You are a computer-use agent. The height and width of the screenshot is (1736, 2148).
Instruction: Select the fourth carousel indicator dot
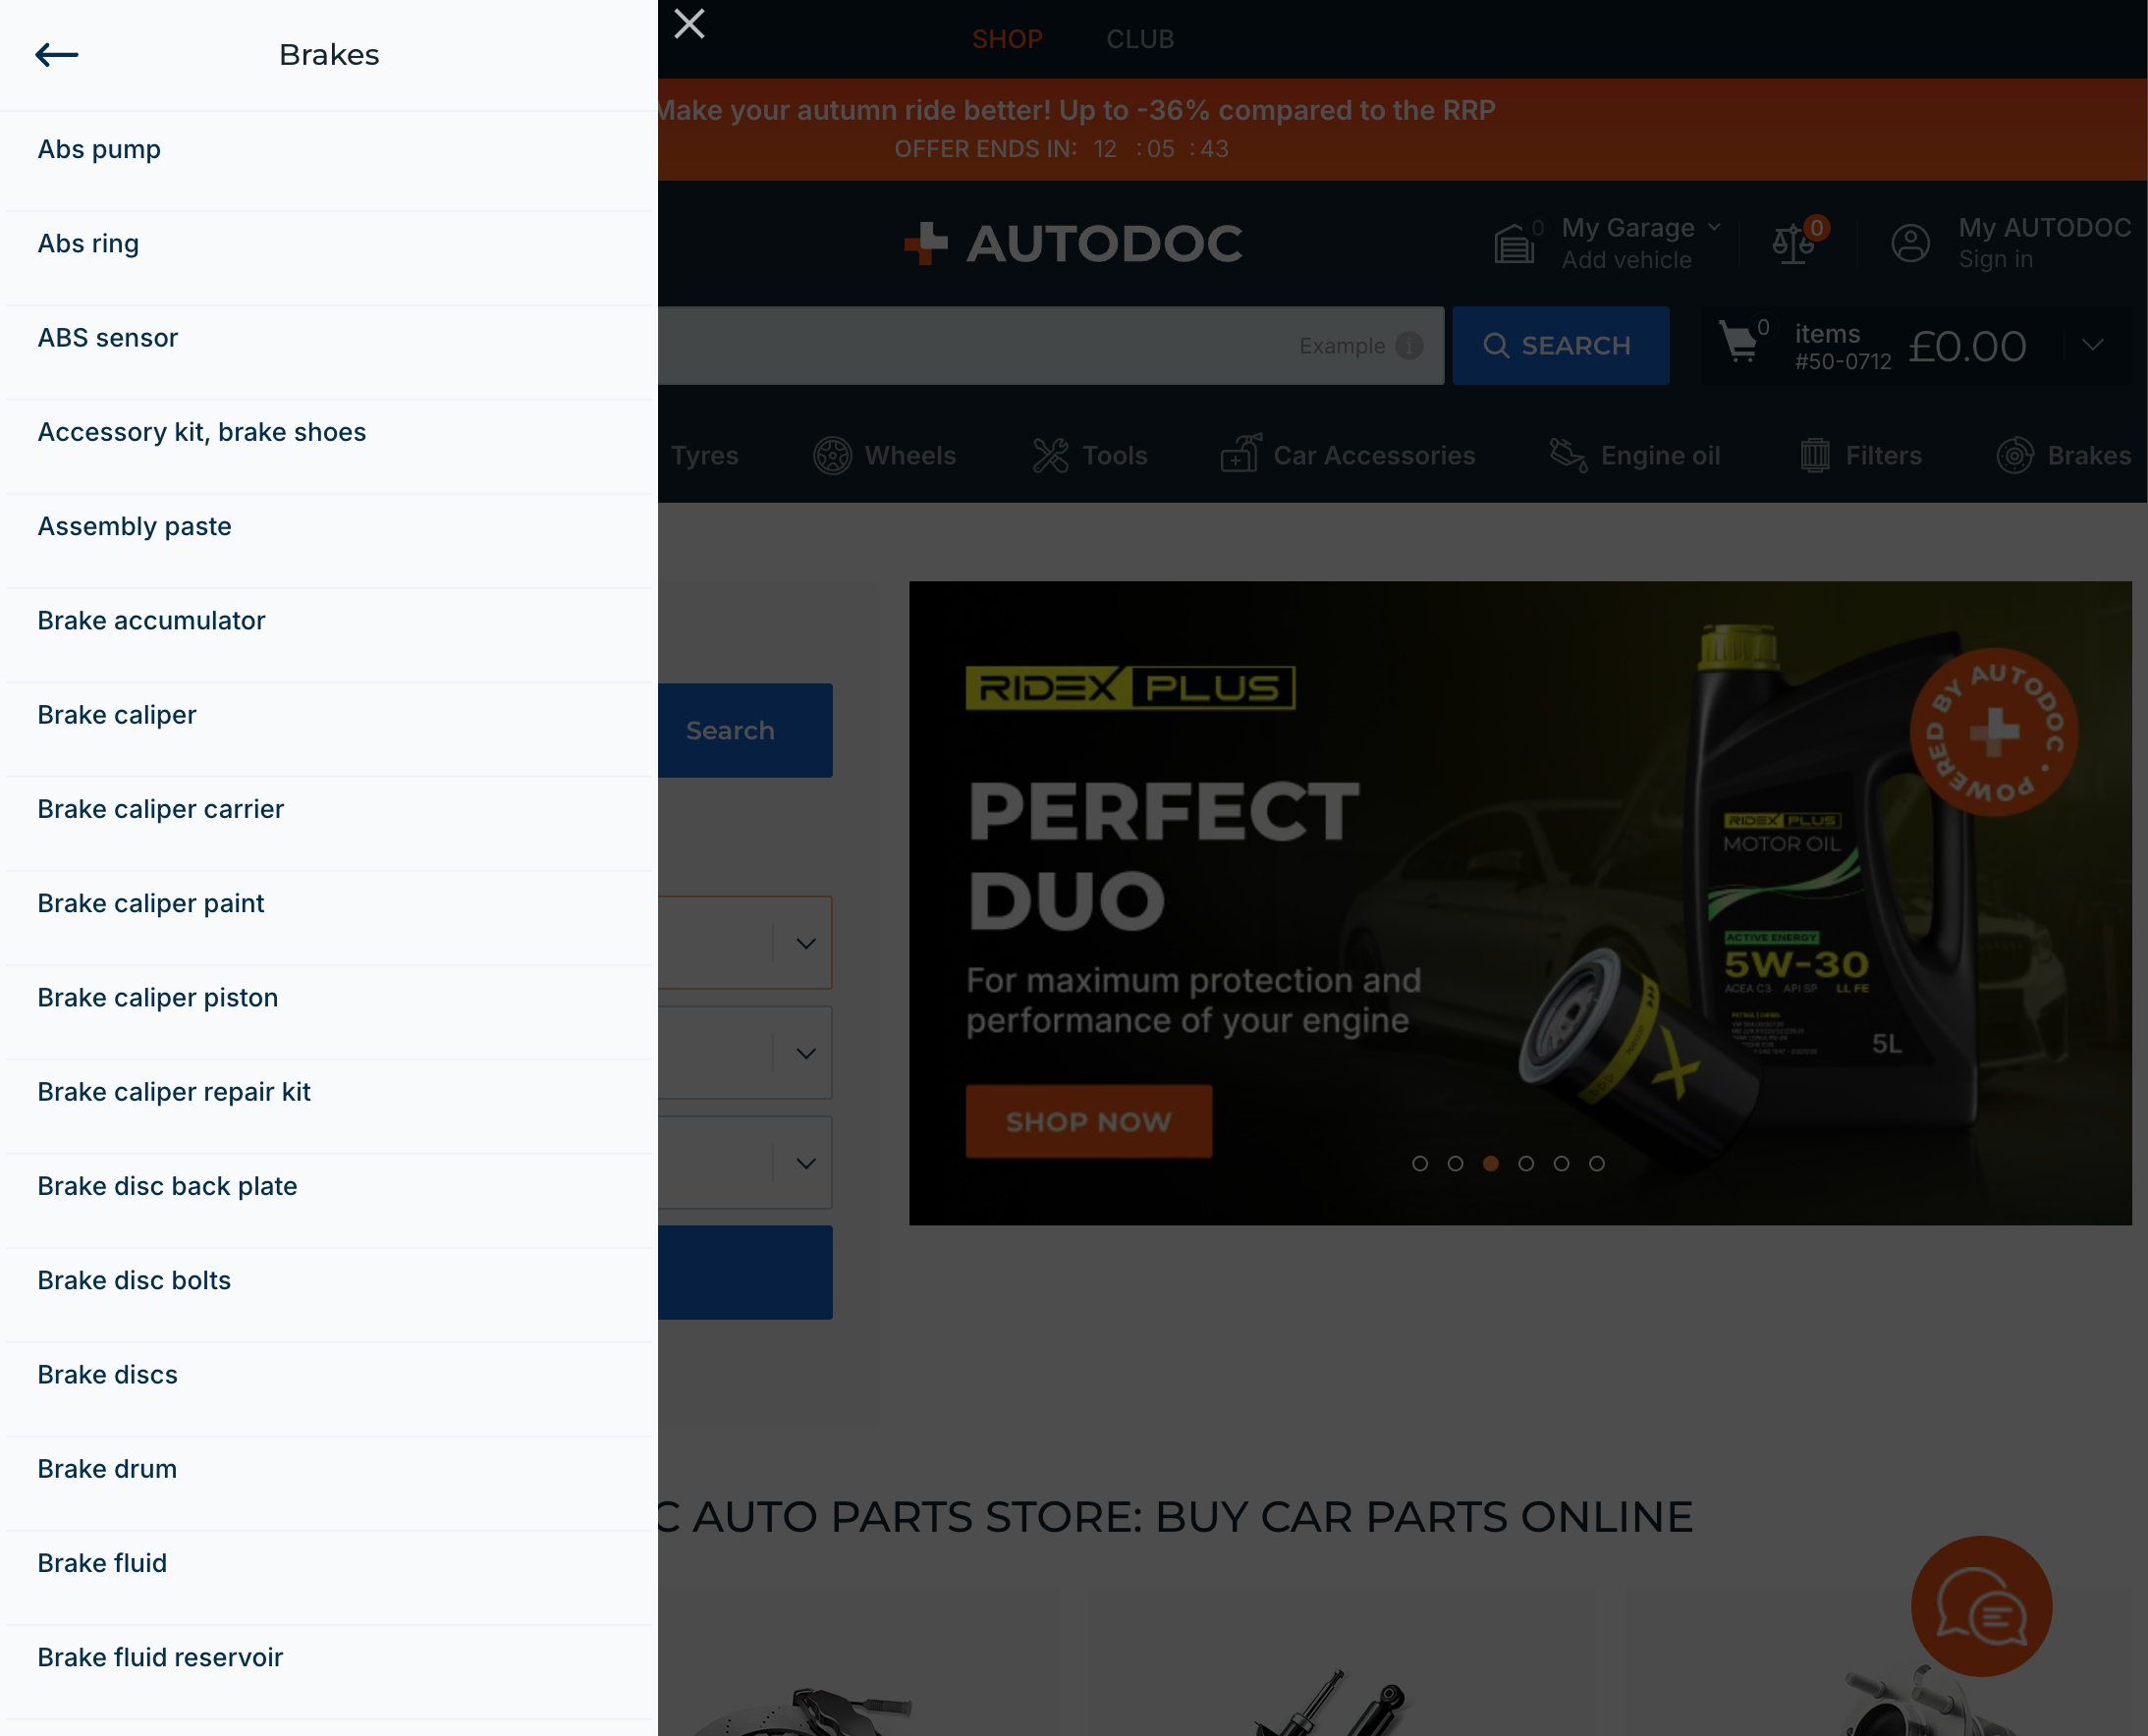[1526, 1163]
